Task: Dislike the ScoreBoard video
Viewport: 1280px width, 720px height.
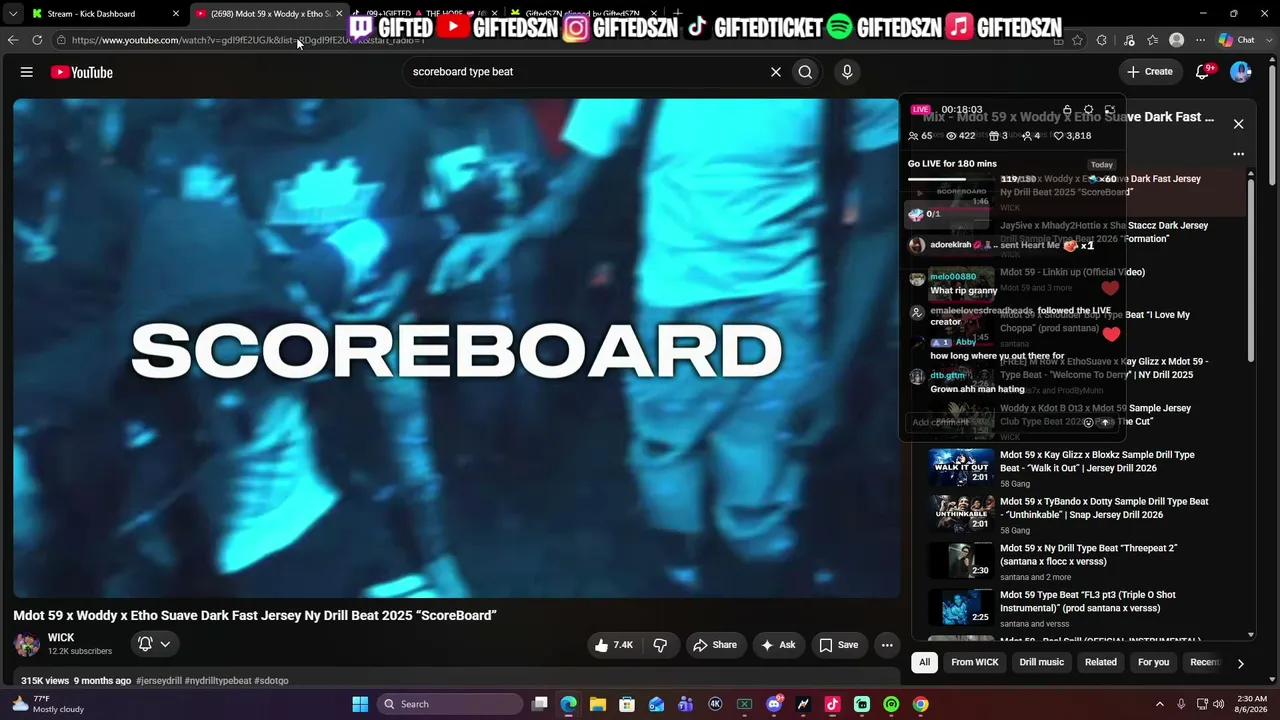Action: [x=660, y=645]
